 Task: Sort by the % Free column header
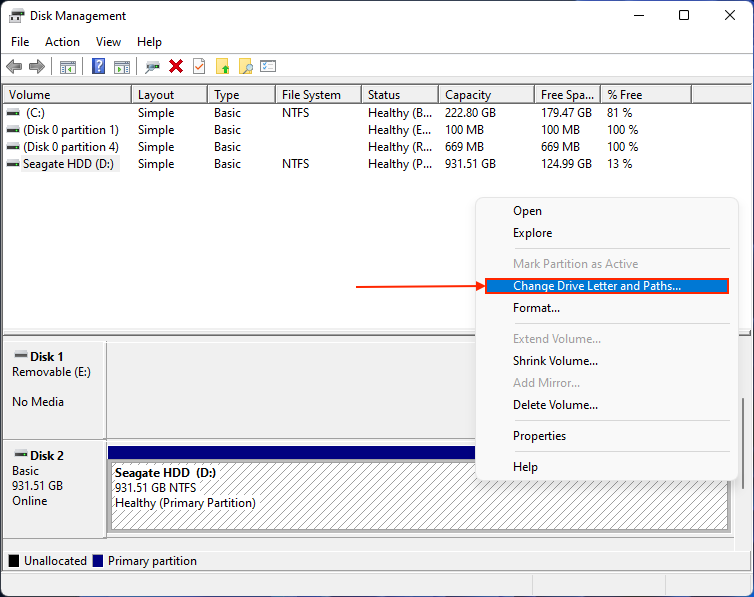point(646,95)
